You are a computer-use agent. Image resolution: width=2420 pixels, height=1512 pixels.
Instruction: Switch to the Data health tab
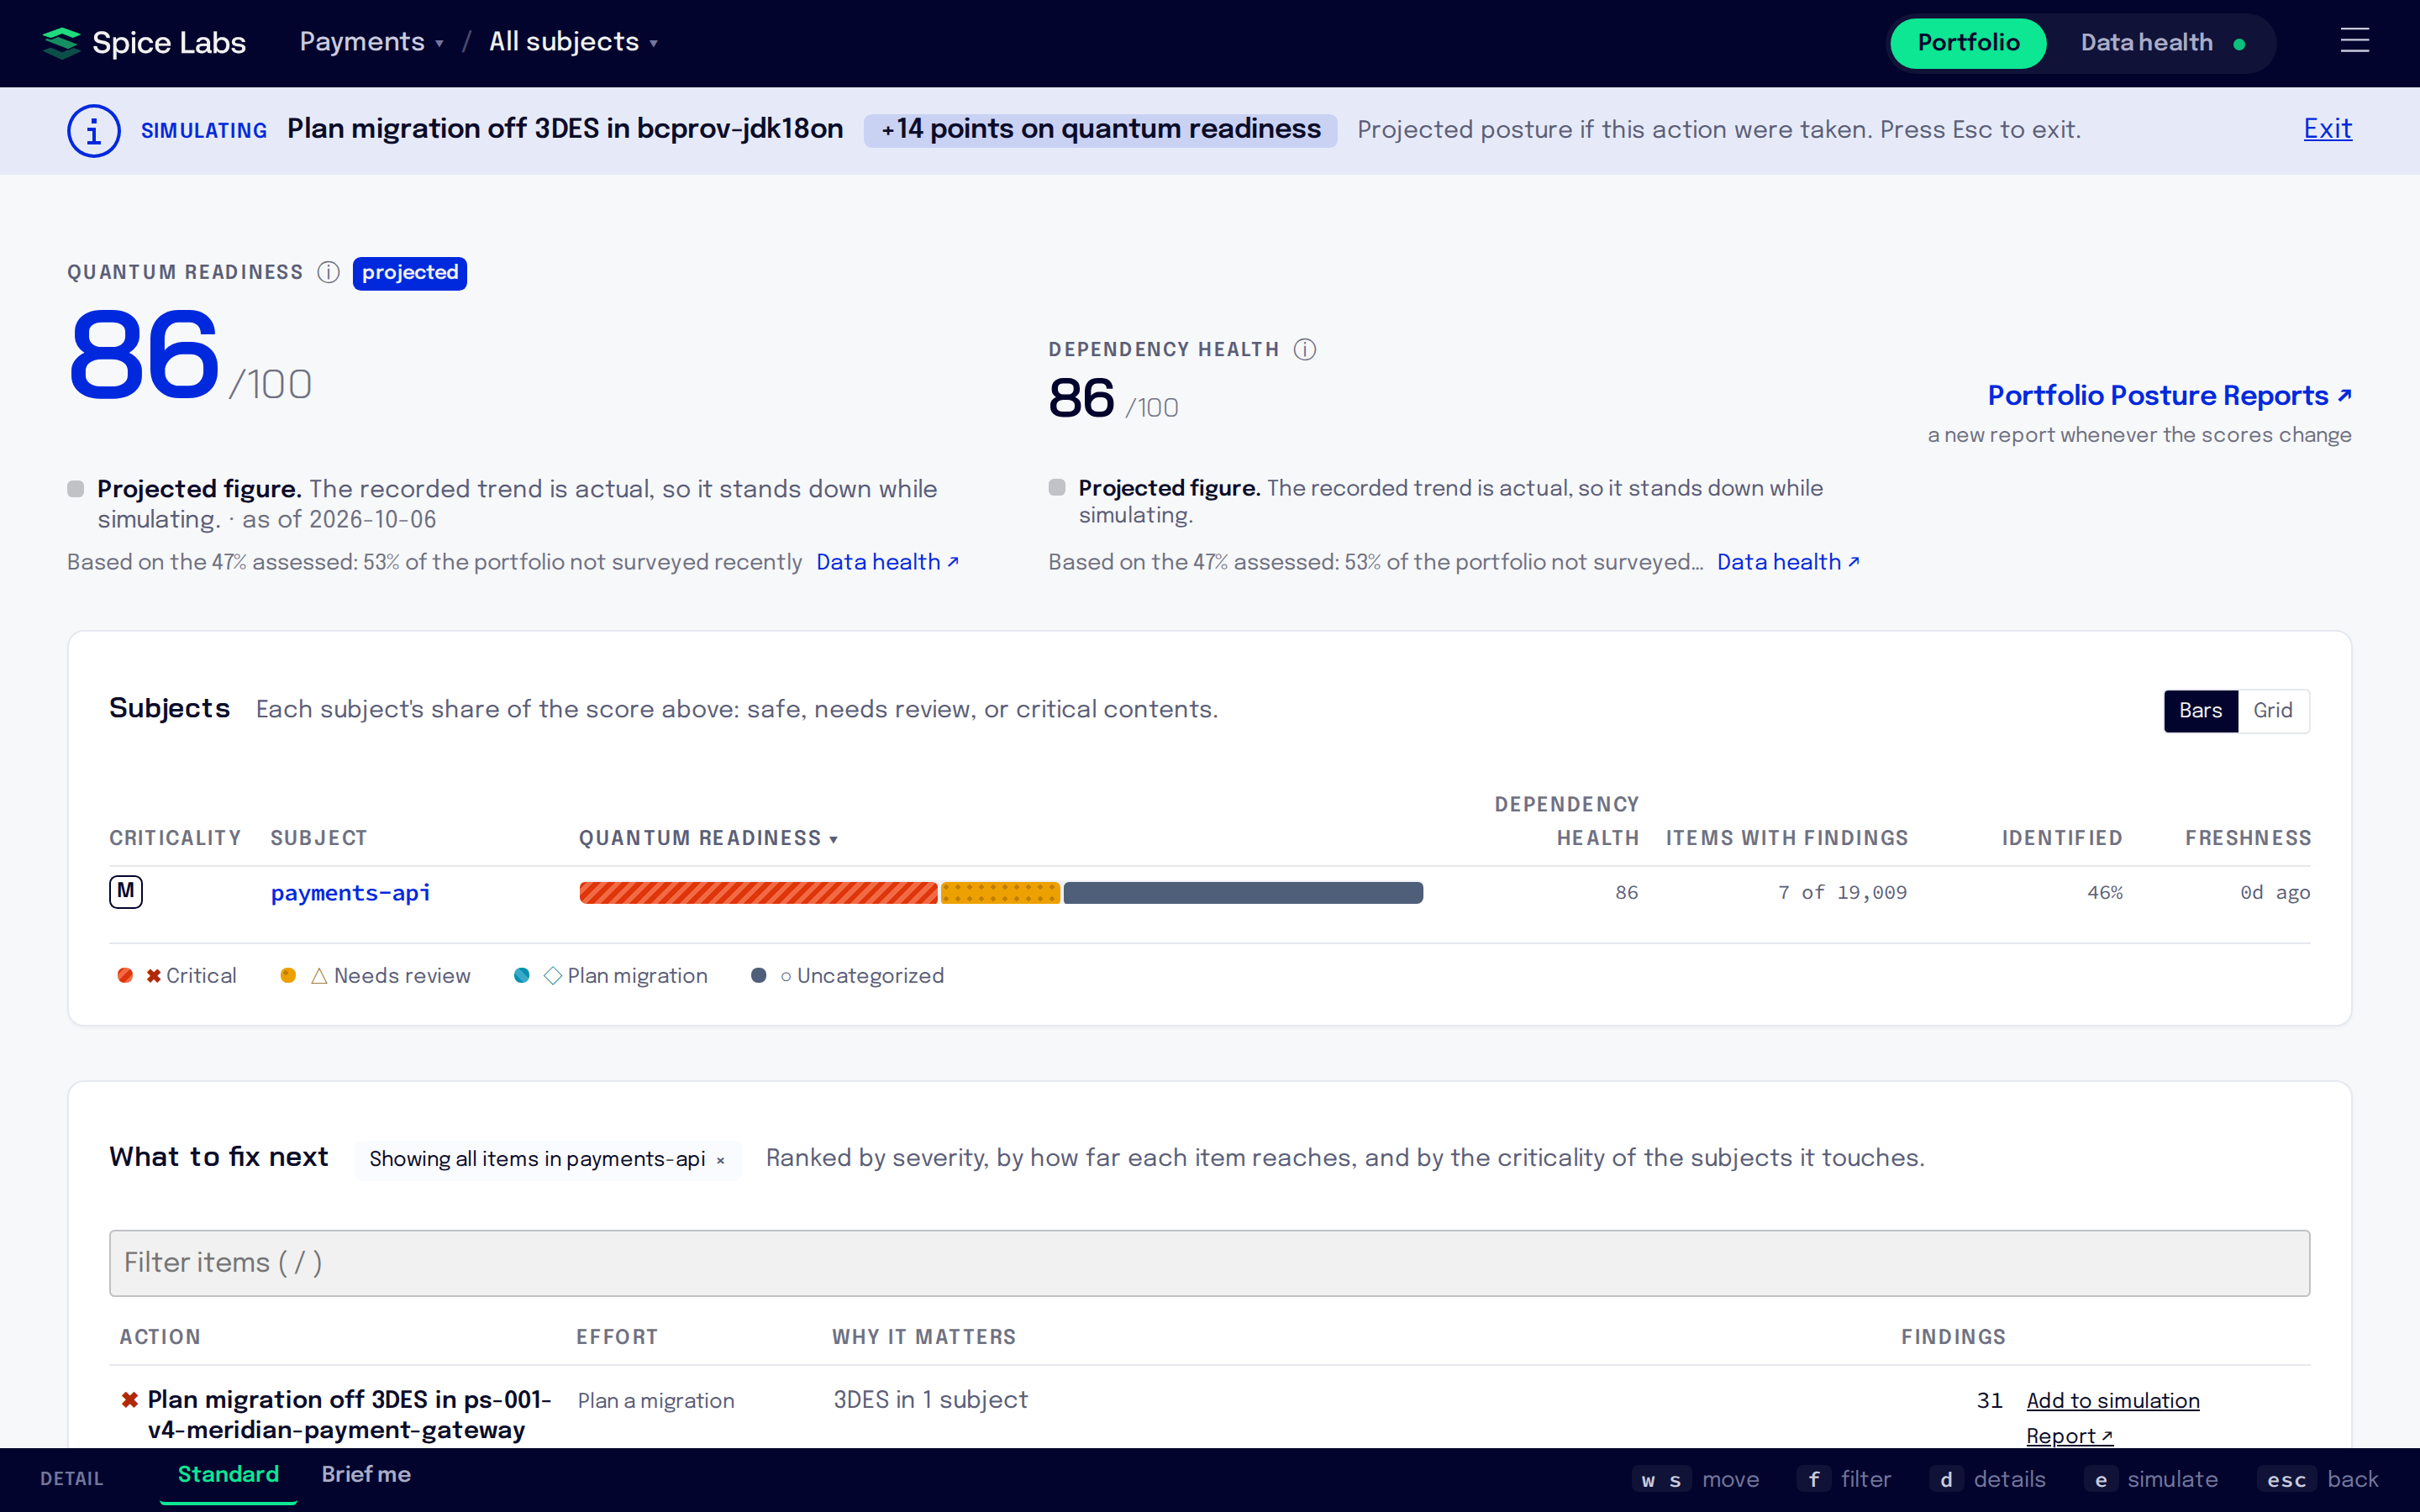2162,43
